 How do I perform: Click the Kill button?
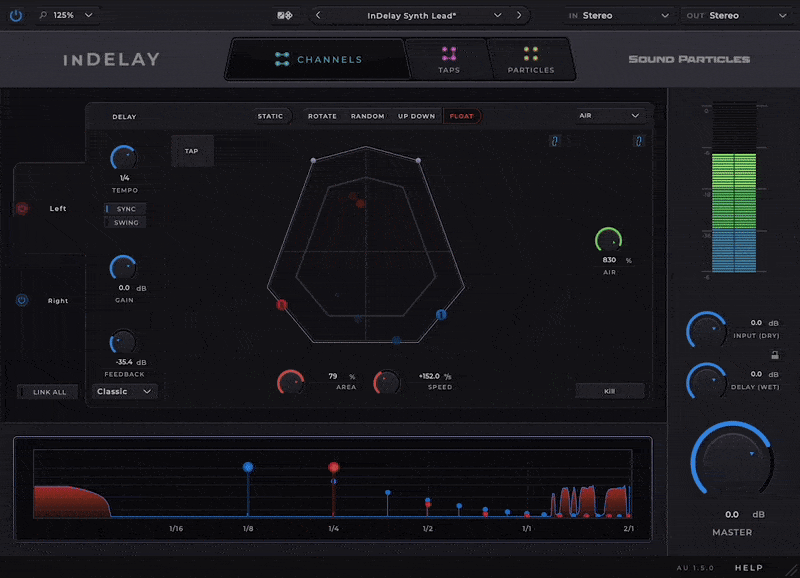609,391
